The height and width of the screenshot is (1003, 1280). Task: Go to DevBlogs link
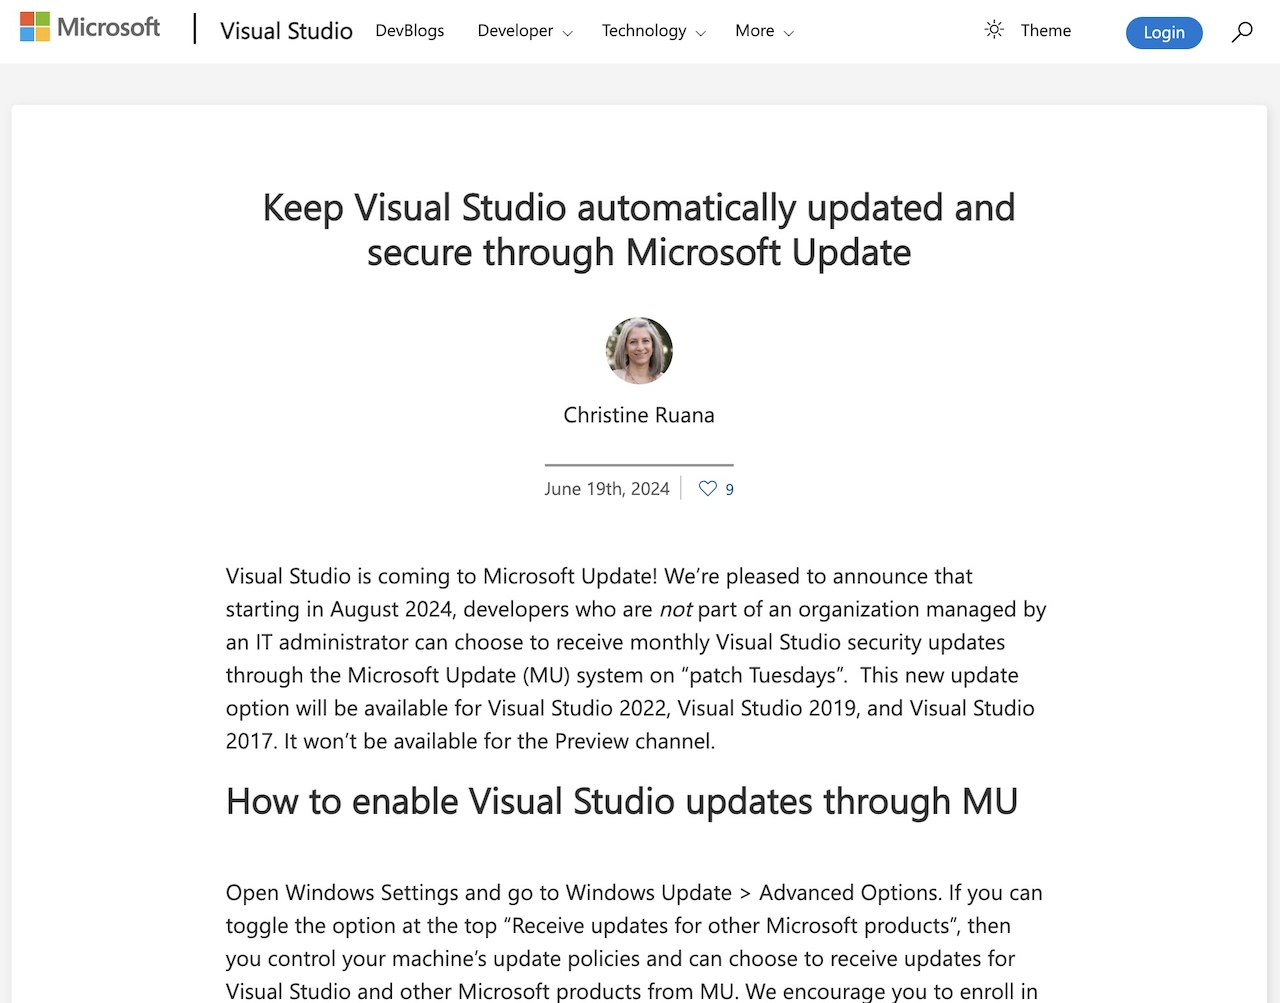(410, 30)
